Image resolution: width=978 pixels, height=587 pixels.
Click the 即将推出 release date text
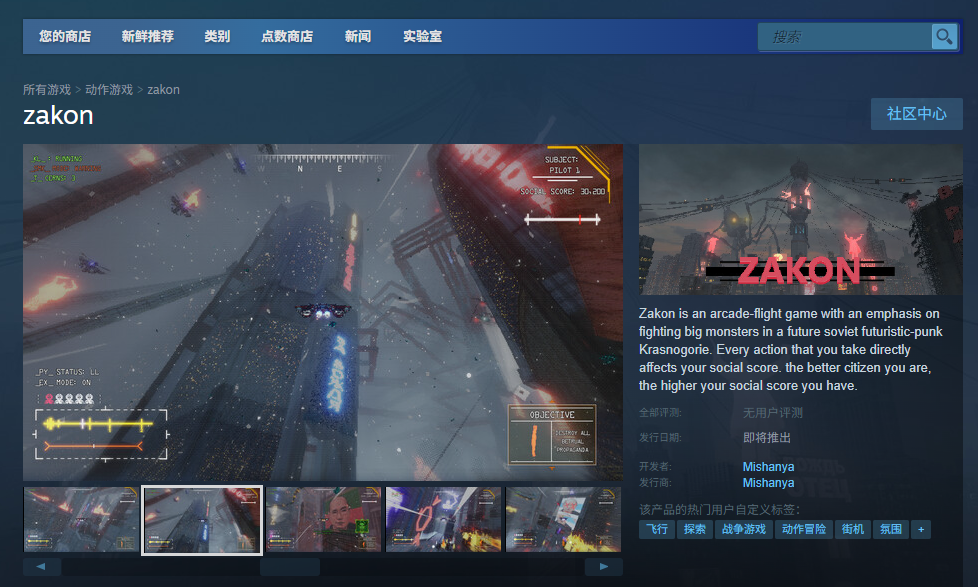click(767, 438)
